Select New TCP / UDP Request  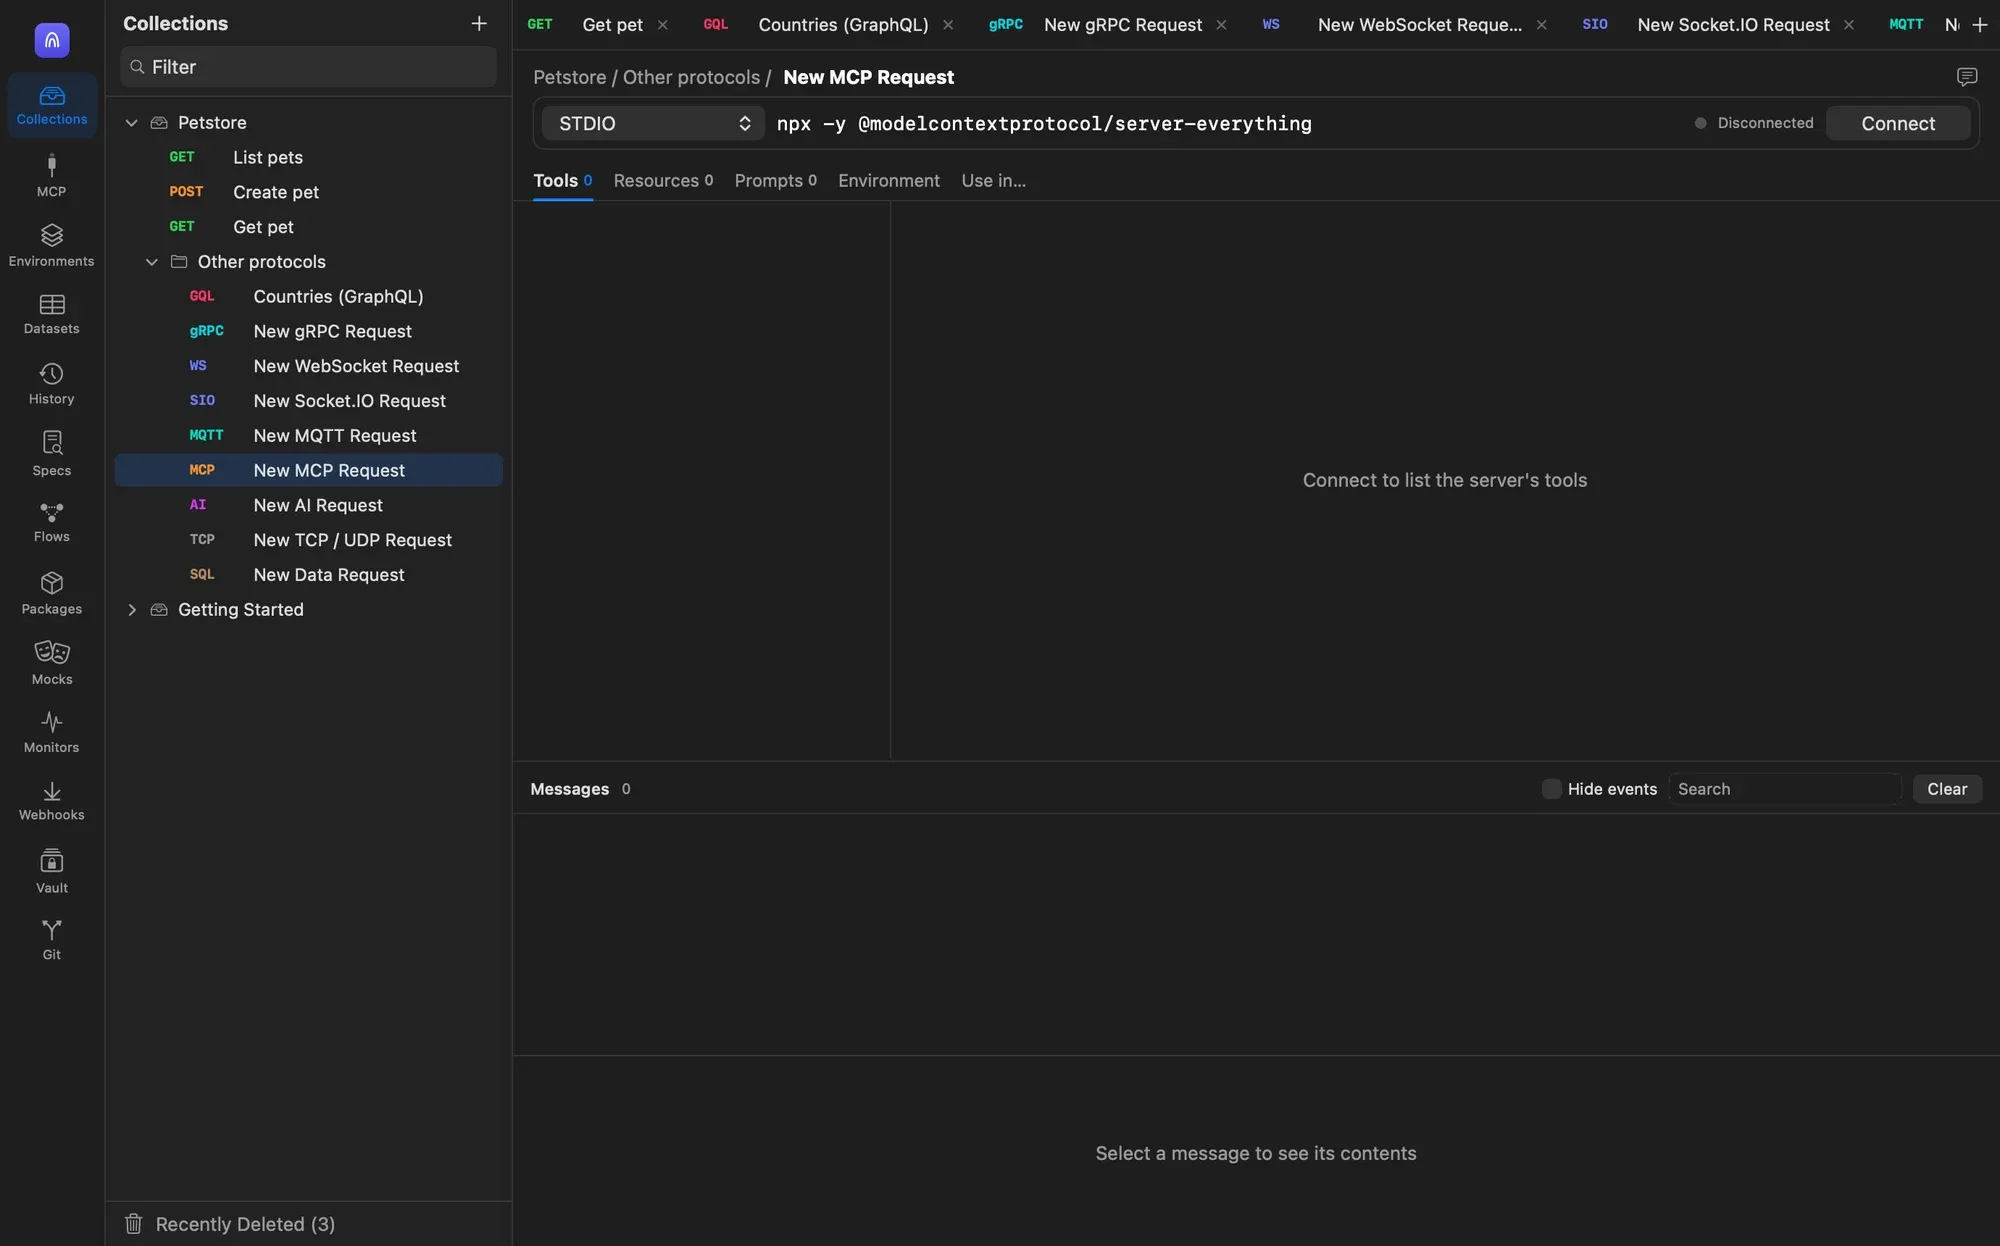tap(308, 540)
